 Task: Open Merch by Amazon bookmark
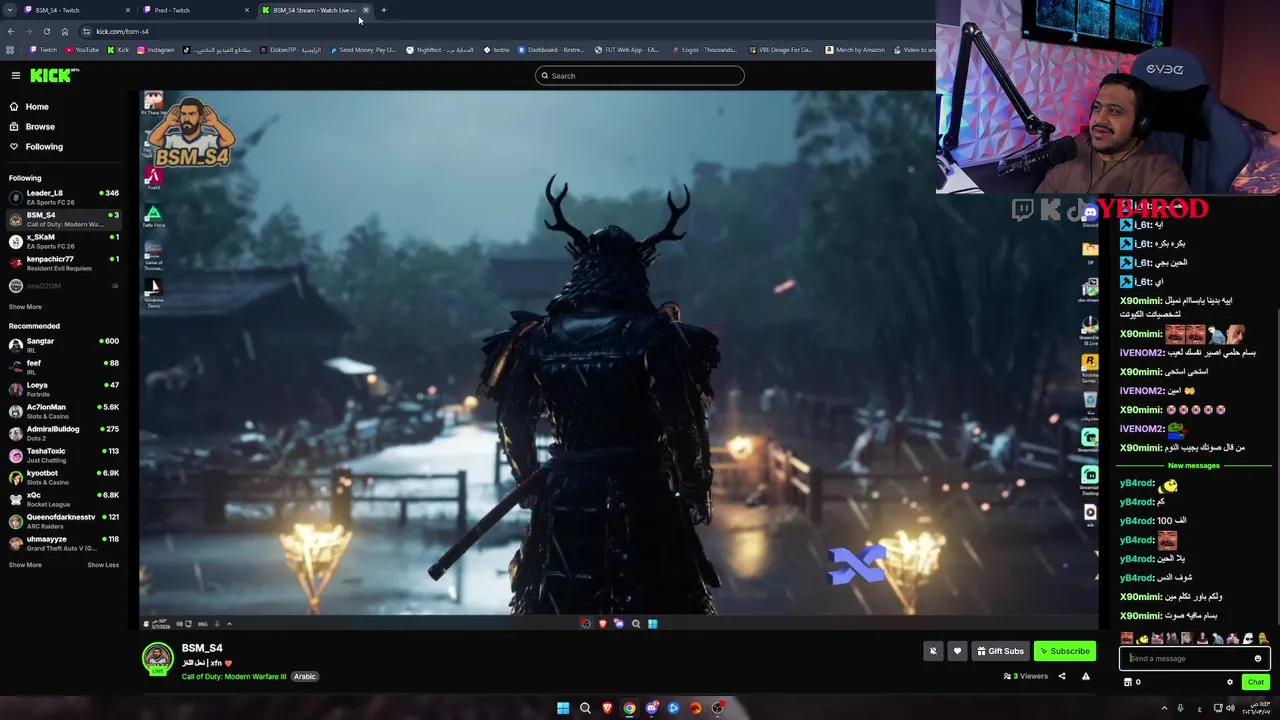pyautogui.click(x=856, y=50)
